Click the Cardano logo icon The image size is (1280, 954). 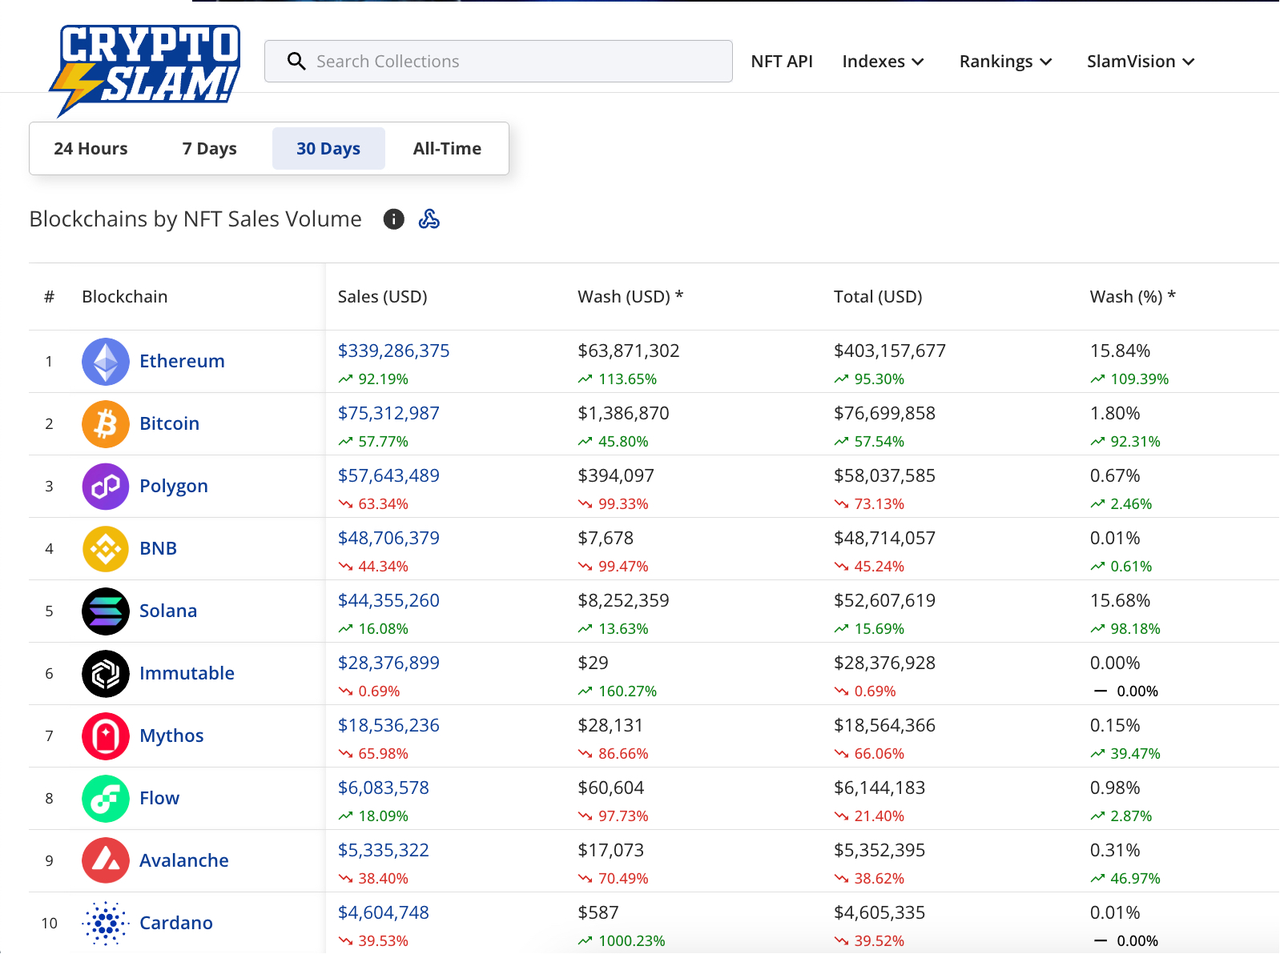105,923
